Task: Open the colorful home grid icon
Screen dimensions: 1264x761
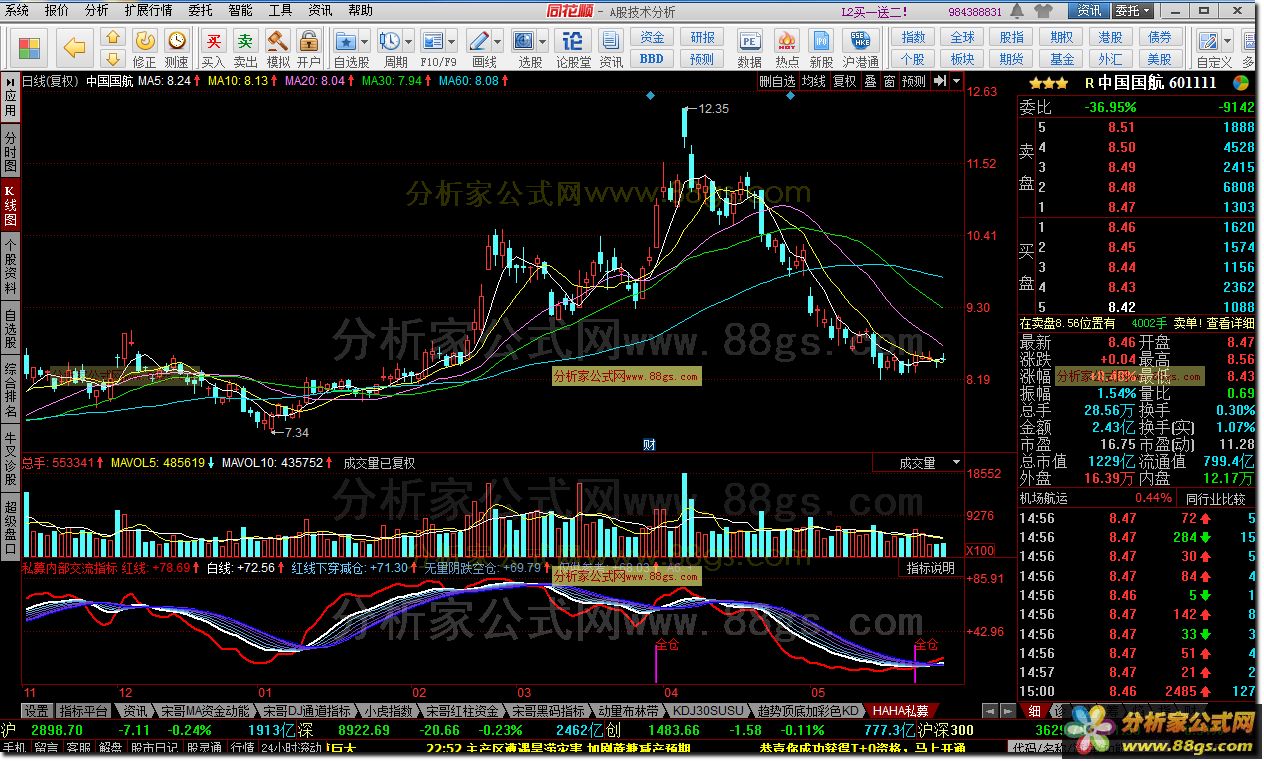Action: click(x=30, y=47)
